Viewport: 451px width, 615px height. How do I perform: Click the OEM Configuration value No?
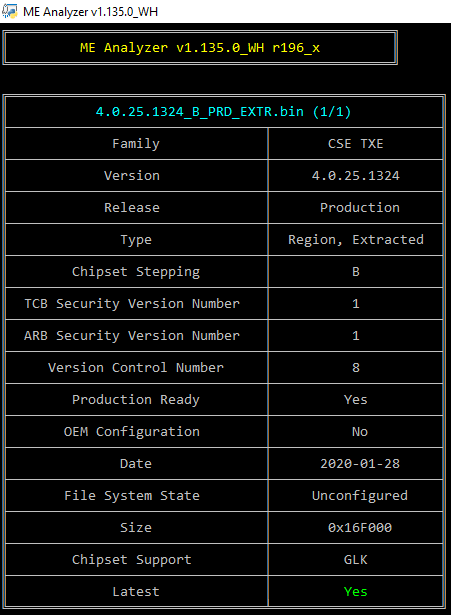360,431
